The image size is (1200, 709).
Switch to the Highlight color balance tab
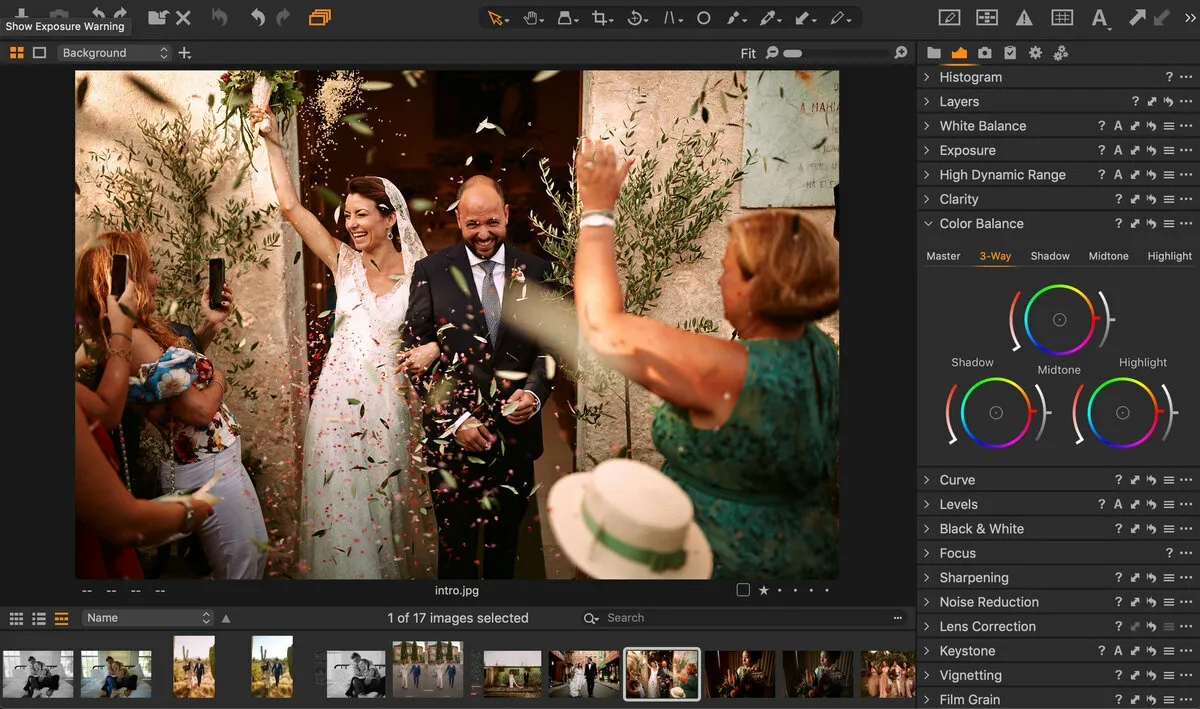(1169, 256)
